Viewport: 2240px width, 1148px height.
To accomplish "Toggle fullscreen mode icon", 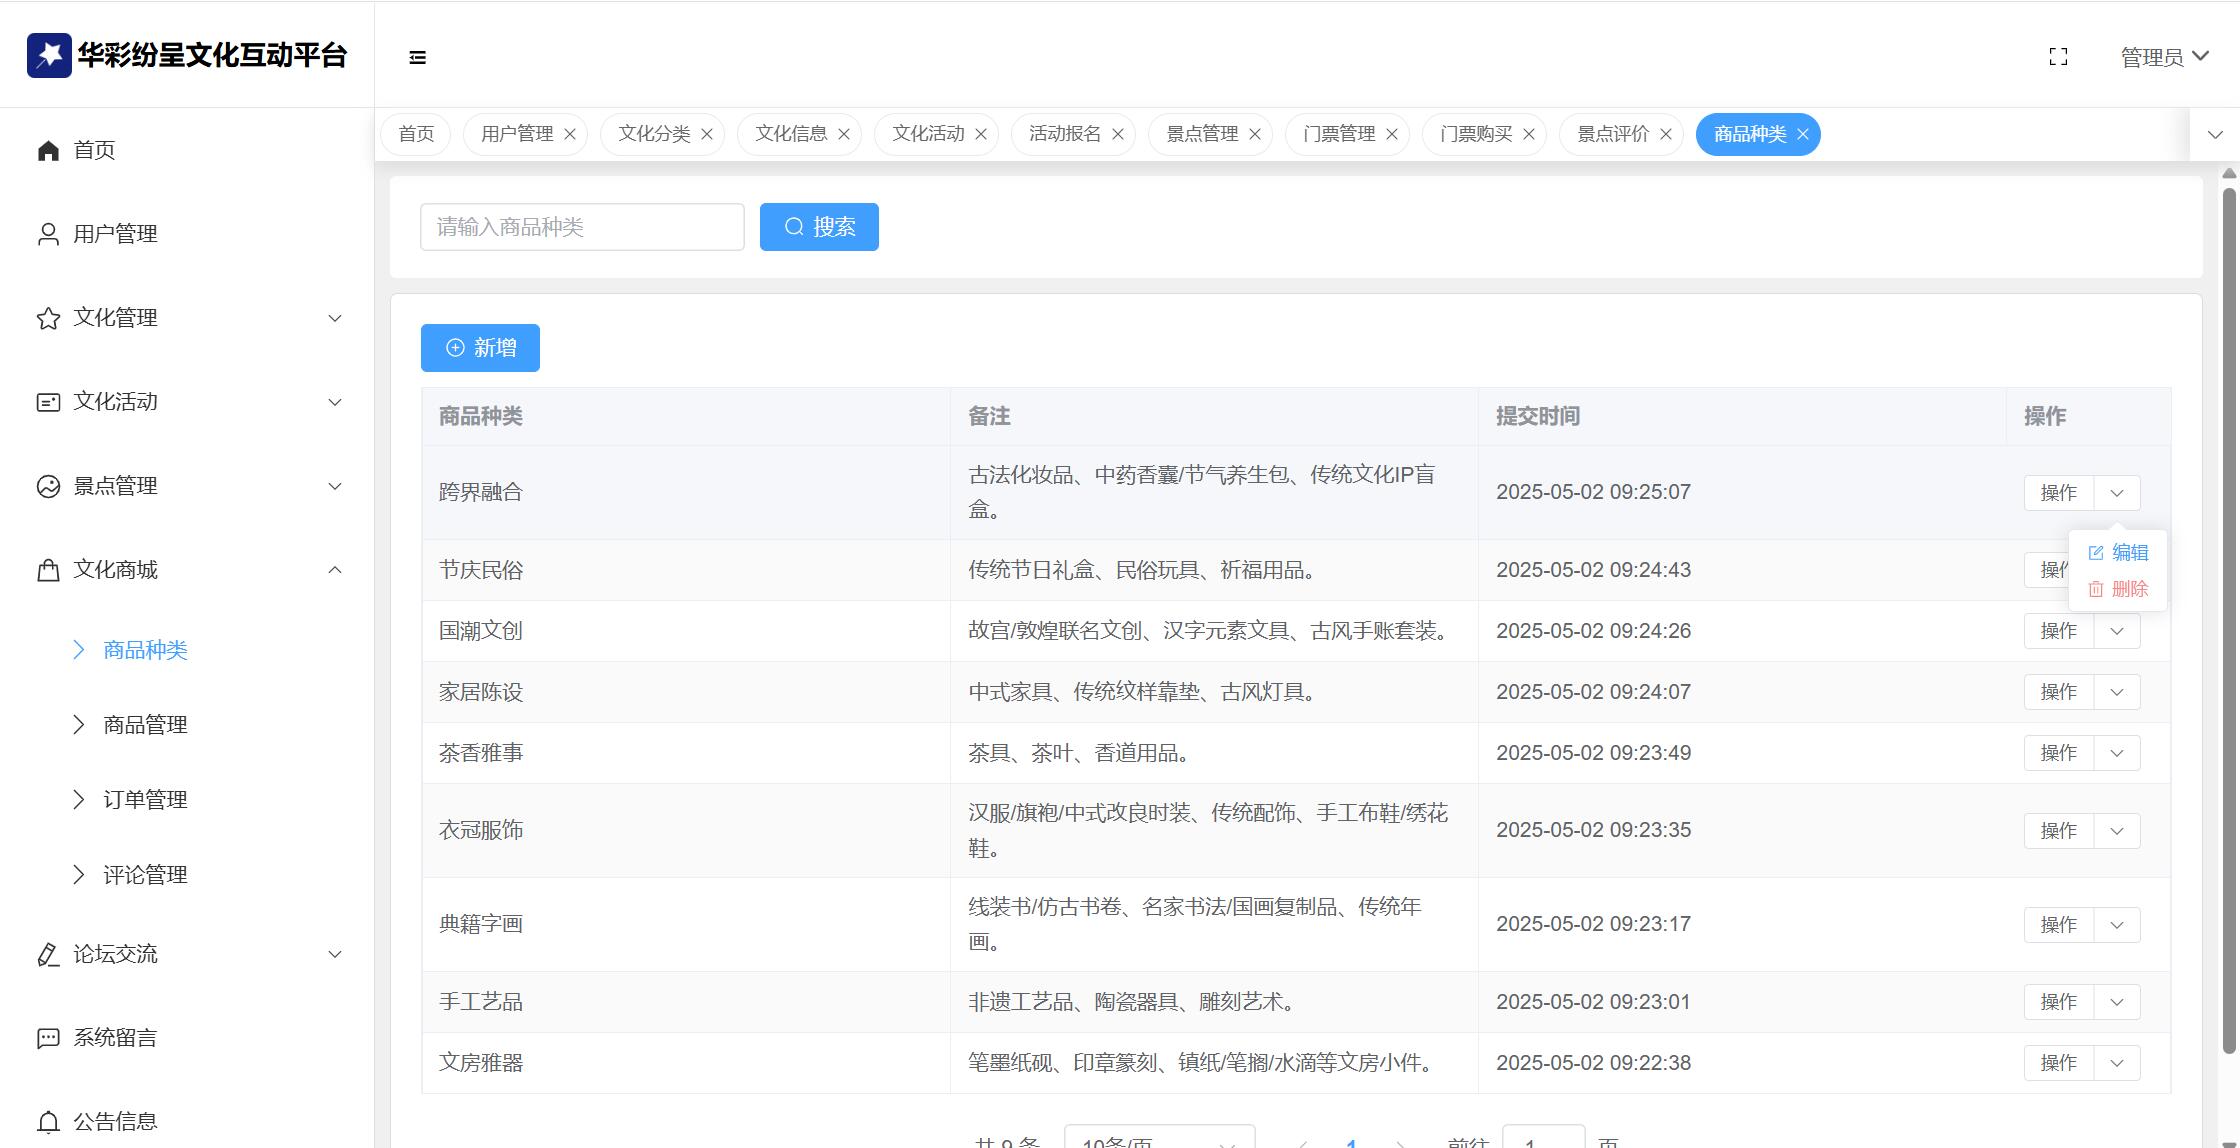I will click(2058, 57).
